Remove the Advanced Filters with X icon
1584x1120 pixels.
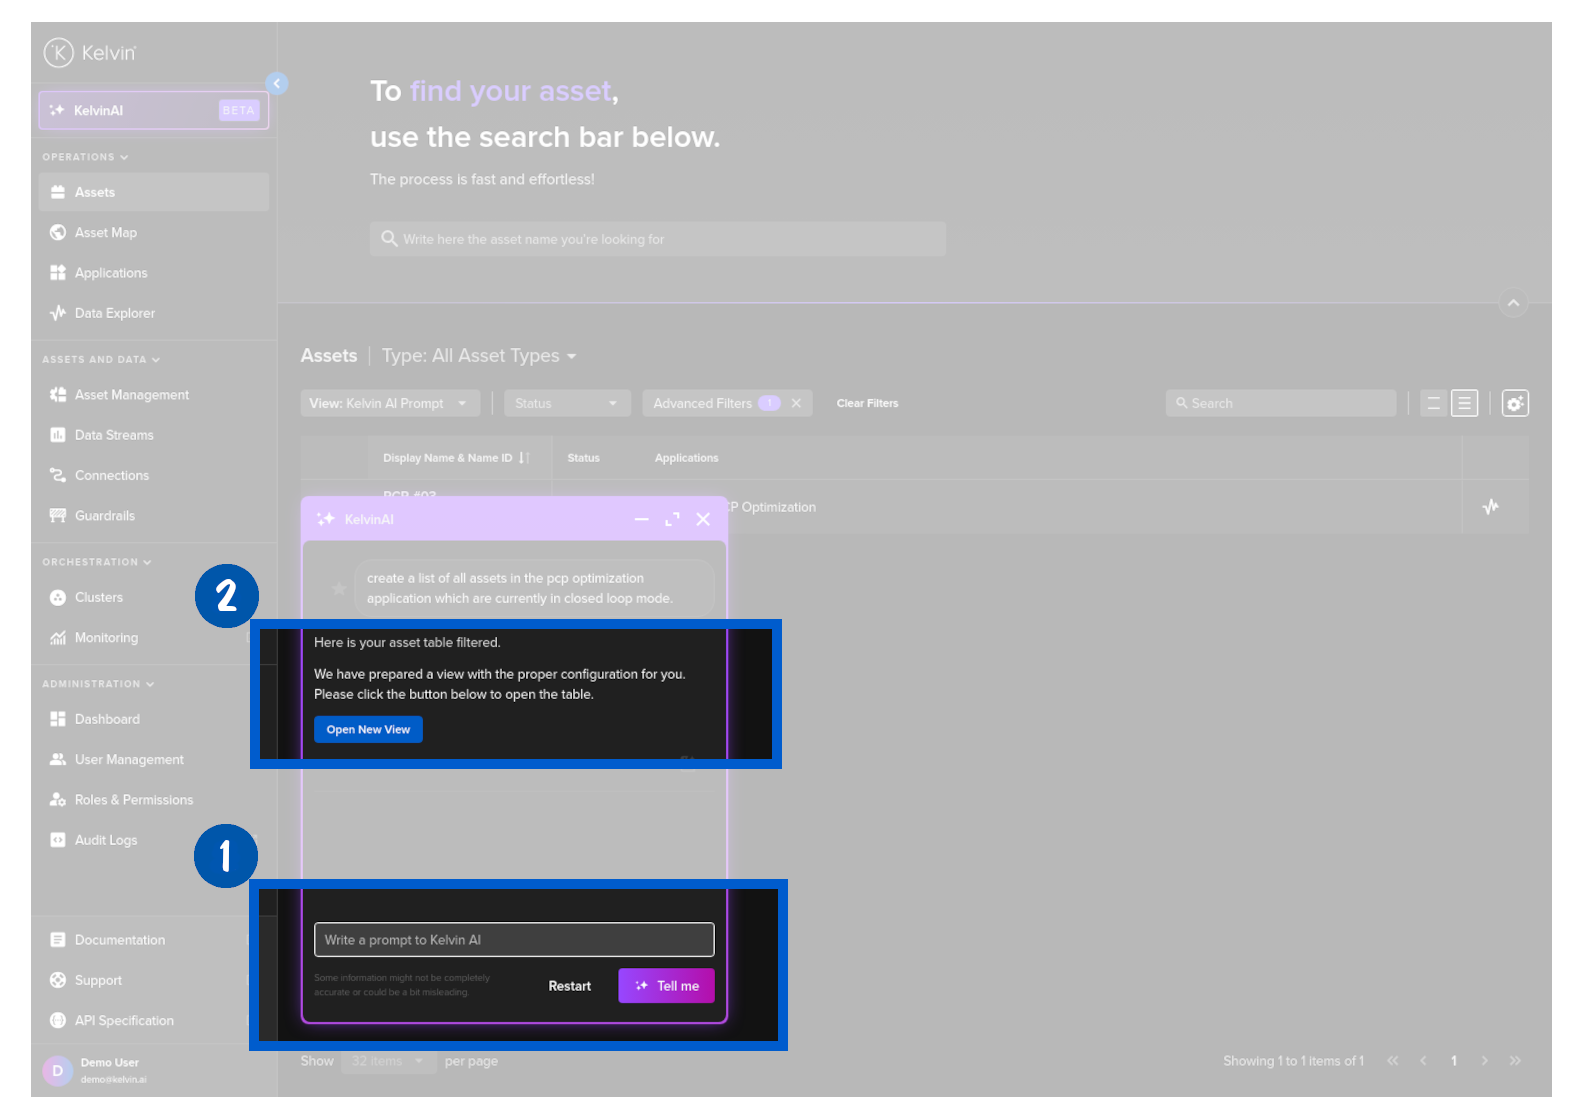click(x=796, y=403)
